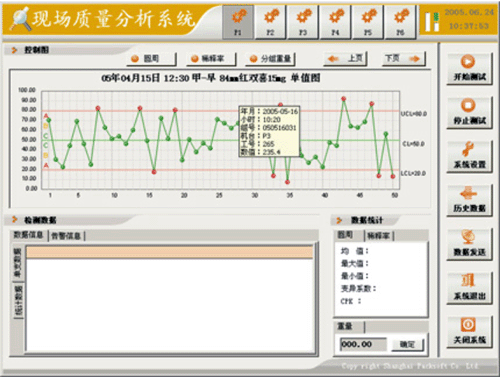The image size is (500, 377).
Task: Click the 关闭系统 shutdown power icon
Action: tap(468, 324)
